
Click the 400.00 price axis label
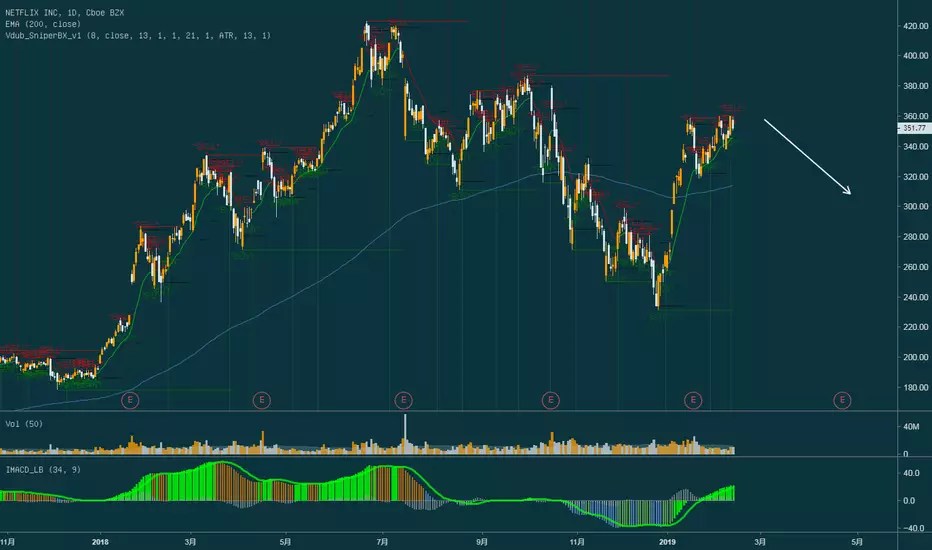coord(915,56)
